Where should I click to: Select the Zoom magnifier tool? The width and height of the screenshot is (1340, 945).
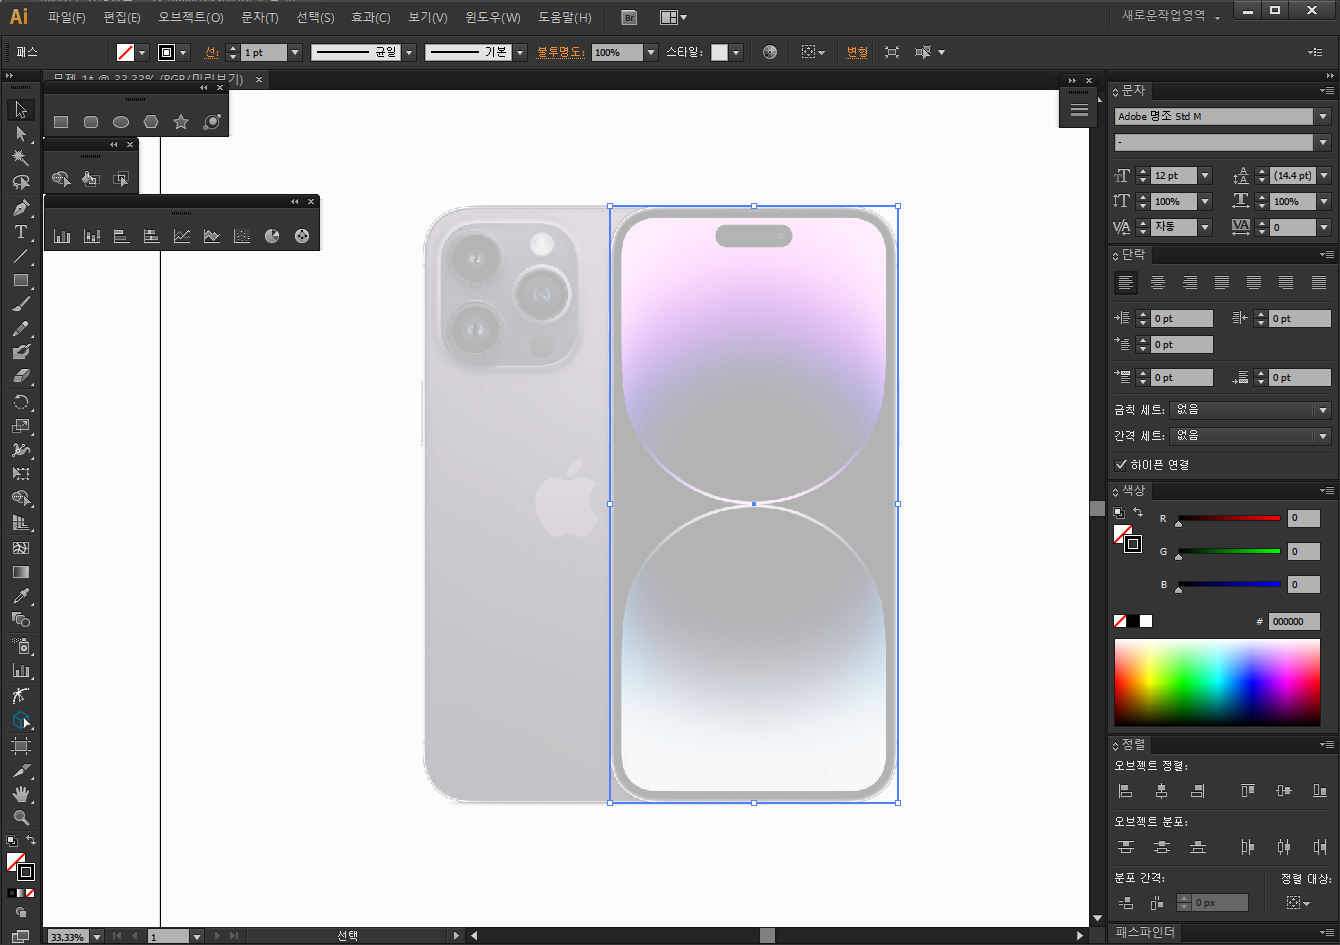tap(21, 818)
